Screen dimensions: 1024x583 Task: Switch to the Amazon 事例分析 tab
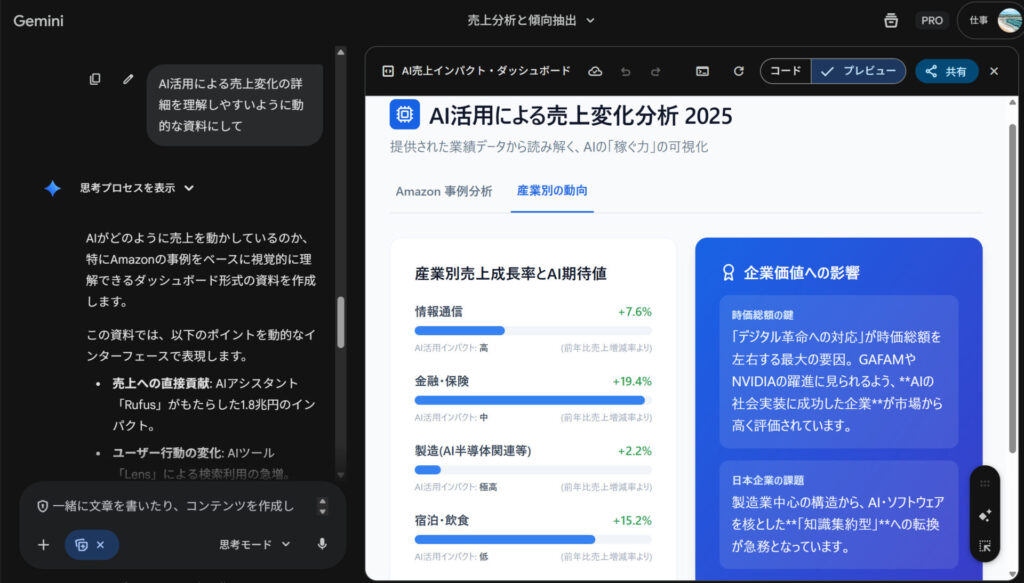443,191
